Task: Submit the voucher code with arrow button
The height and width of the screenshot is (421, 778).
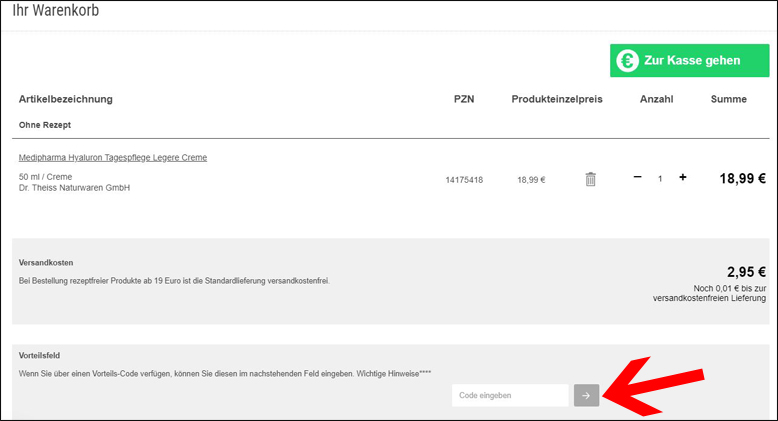Action: [586, 395]
